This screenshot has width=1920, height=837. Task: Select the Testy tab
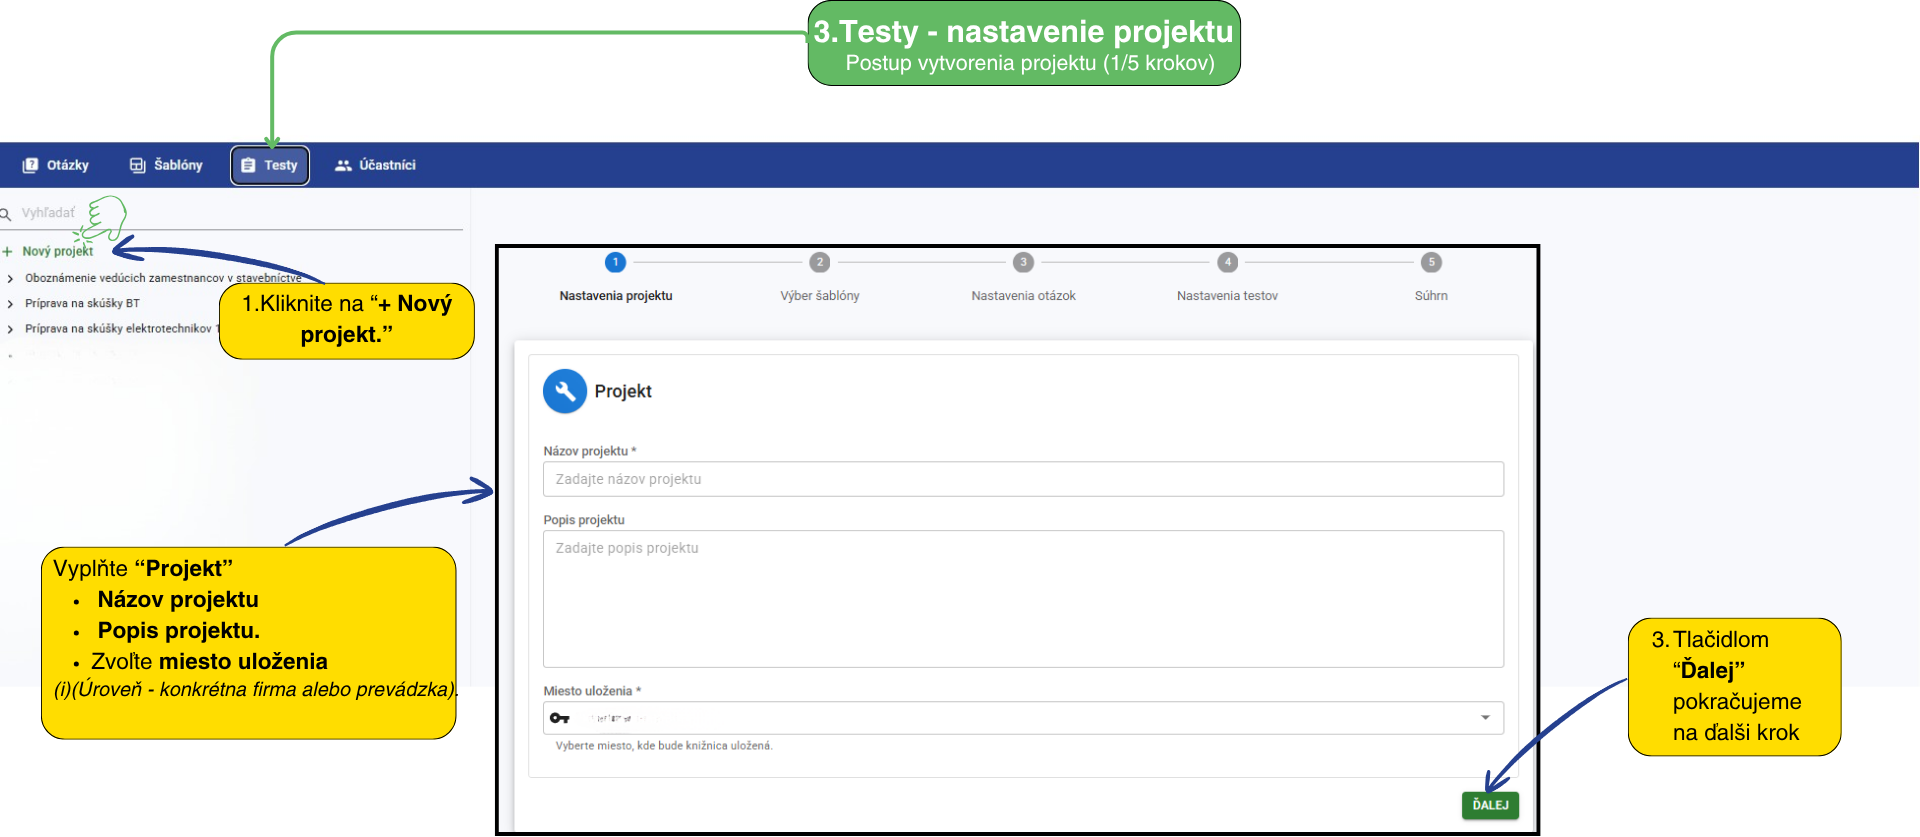(x=270, y=165)
